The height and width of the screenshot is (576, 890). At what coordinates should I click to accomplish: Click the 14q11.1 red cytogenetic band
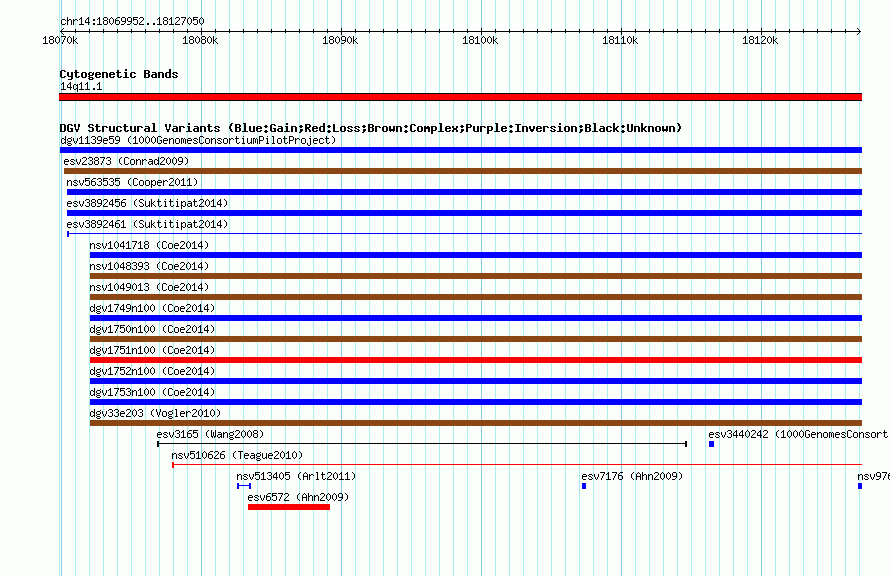(x=460, y=97)
